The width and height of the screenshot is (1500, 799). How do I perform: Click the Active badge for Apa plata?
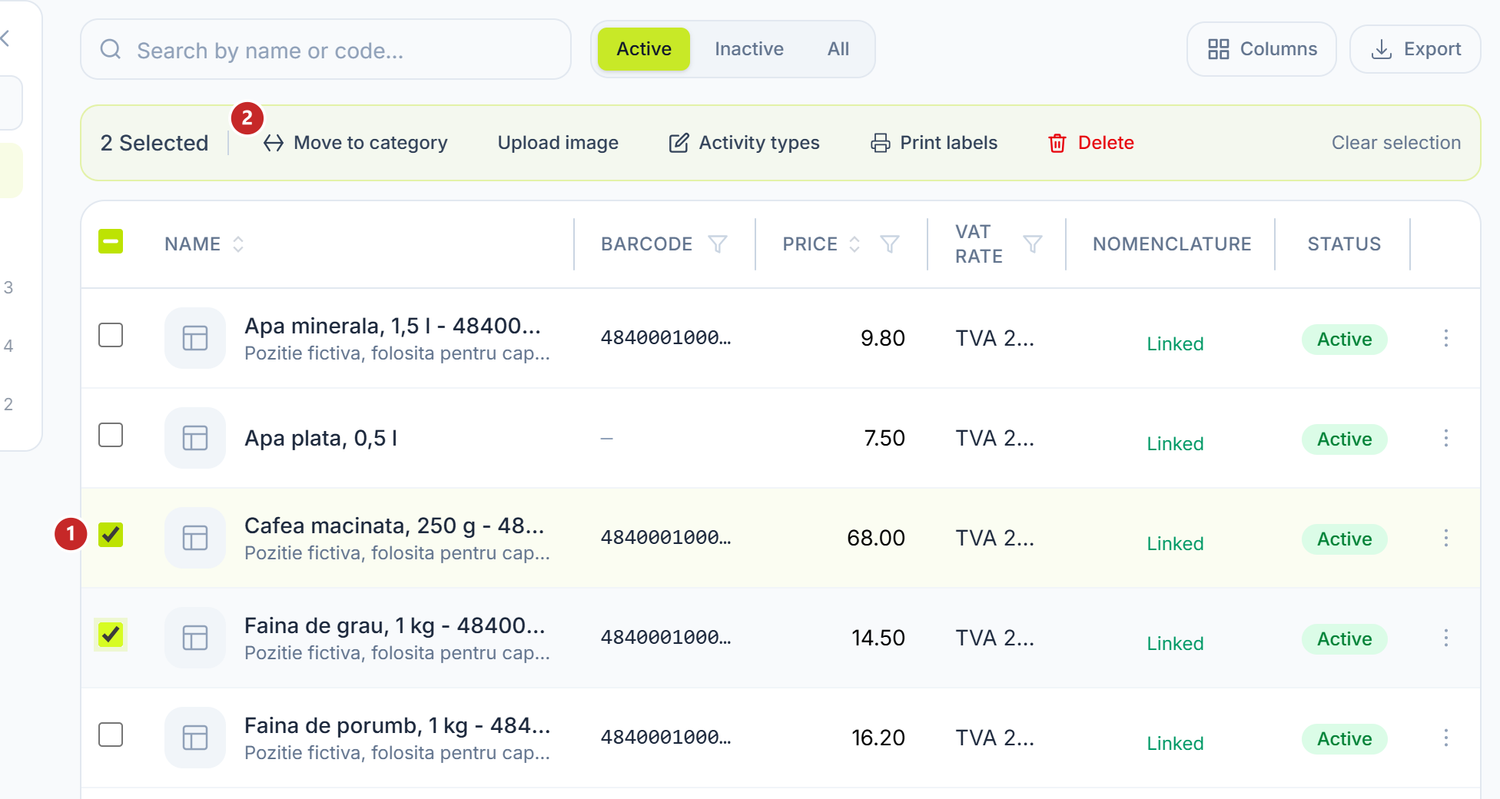[1344, 439]
